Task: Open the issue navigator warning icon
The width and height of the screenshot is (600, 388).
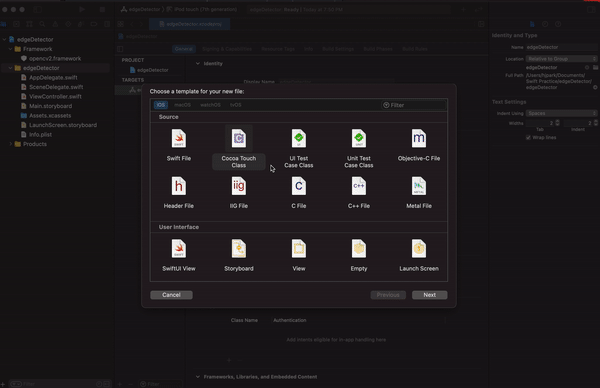Action: click(x=55, y=24)
